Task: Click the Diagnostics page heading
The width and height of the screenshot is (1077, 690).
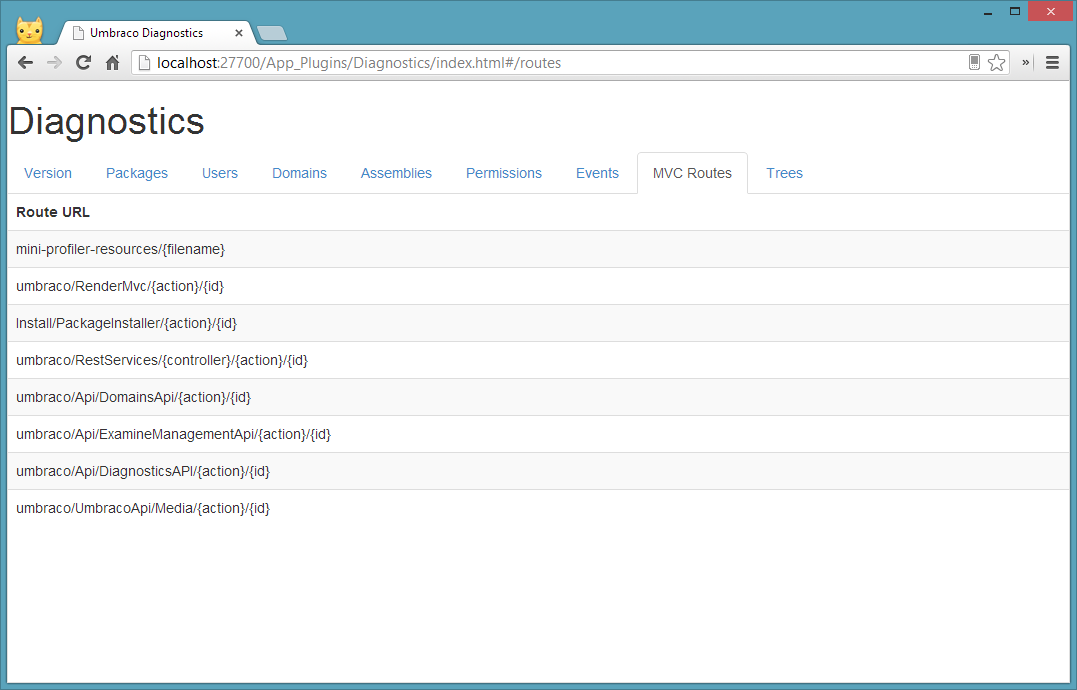Action: [106, 122]
